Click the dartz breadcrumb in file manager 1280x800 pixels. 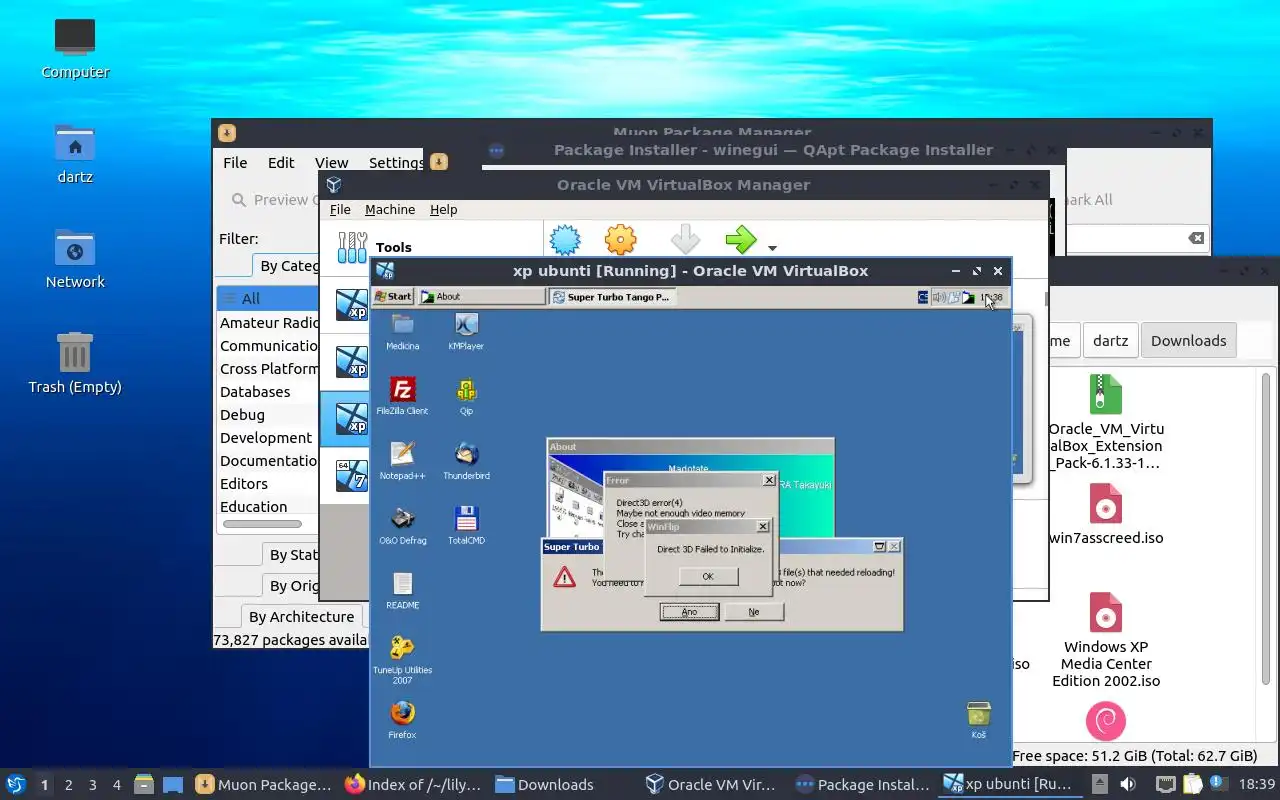point(1110,340)
